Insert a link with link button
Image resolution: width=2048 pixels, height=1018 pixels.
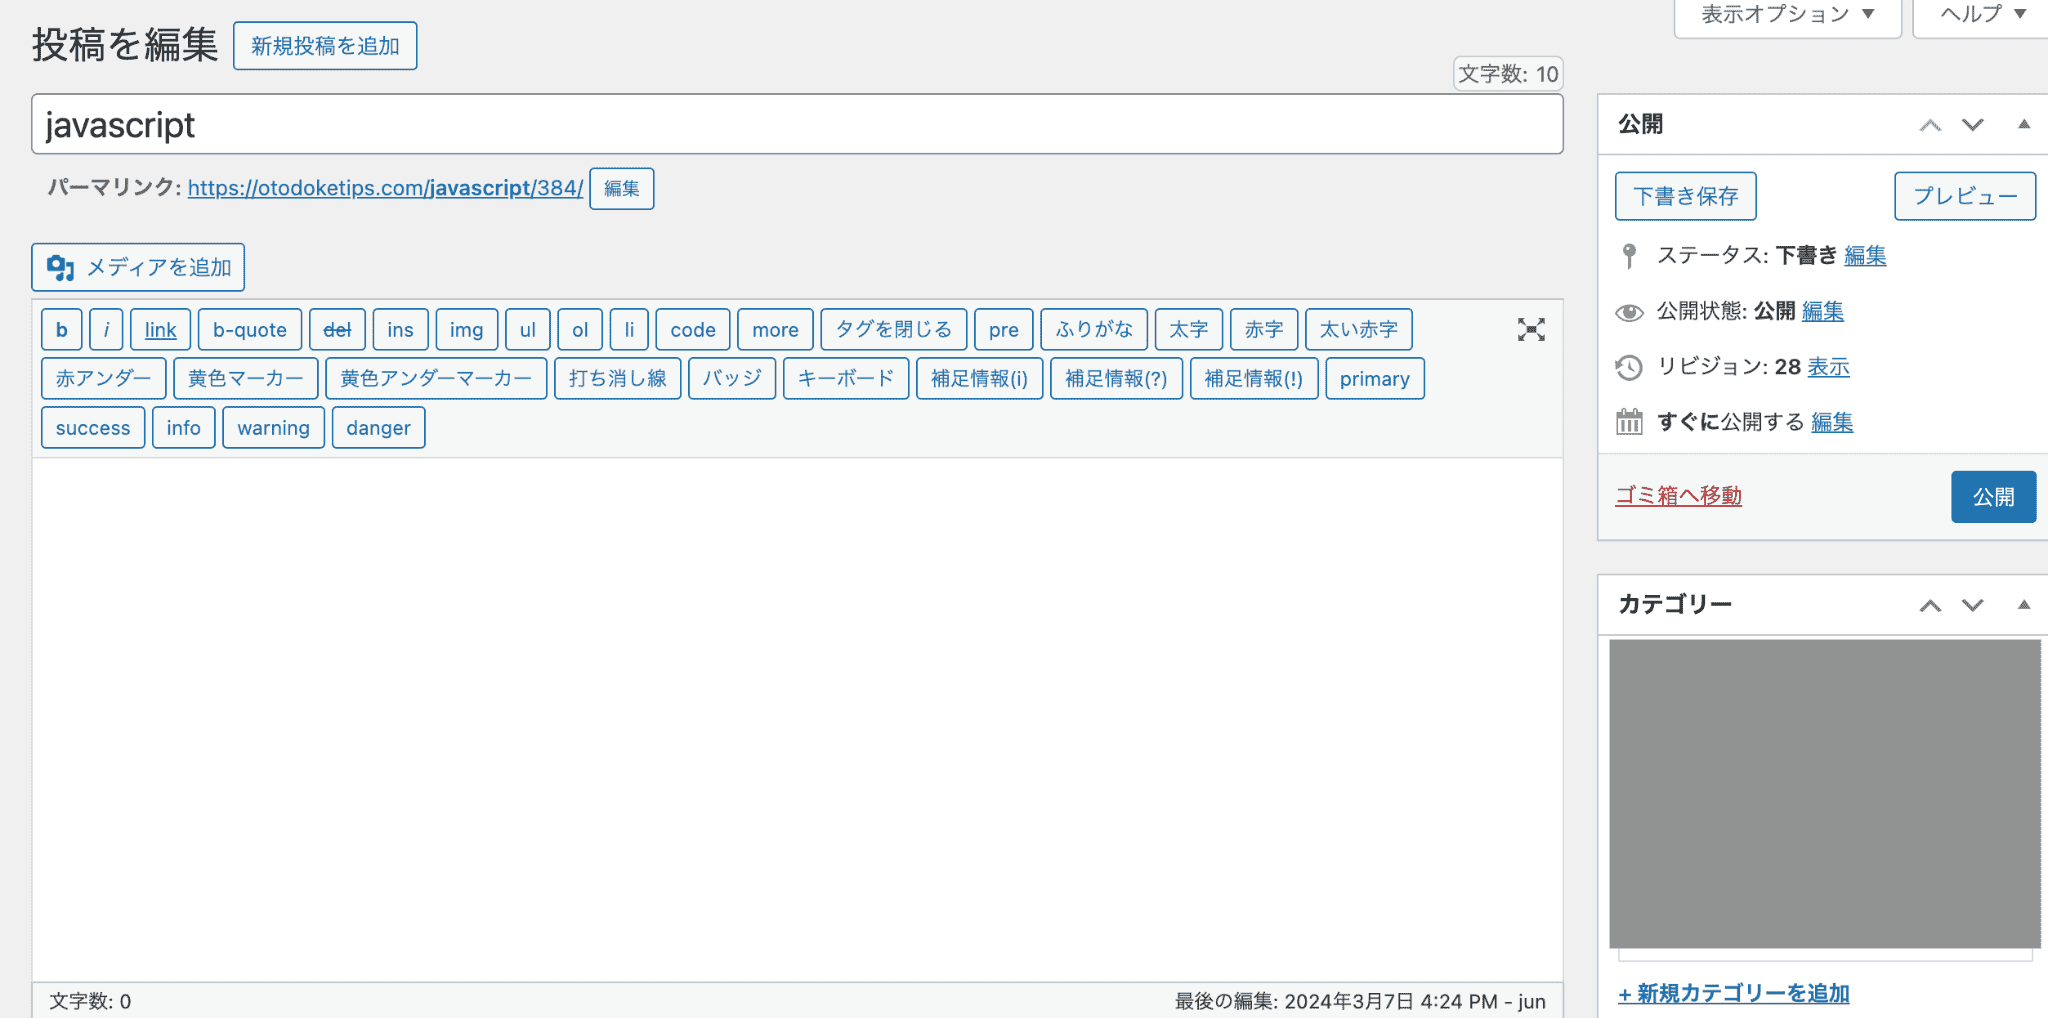pos(160,330)
